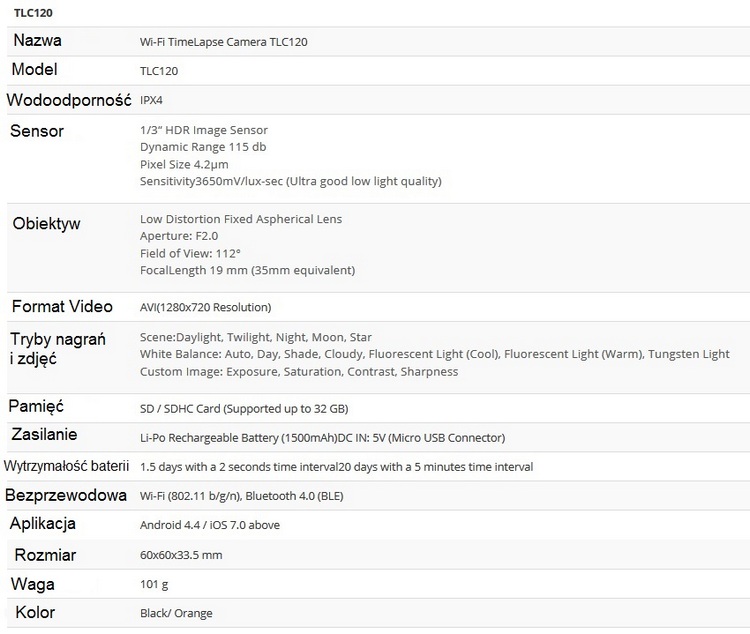Click the Pamięć row label
Image resolution: width=750 pixels, height=634 pixels.
coord(36,406)
